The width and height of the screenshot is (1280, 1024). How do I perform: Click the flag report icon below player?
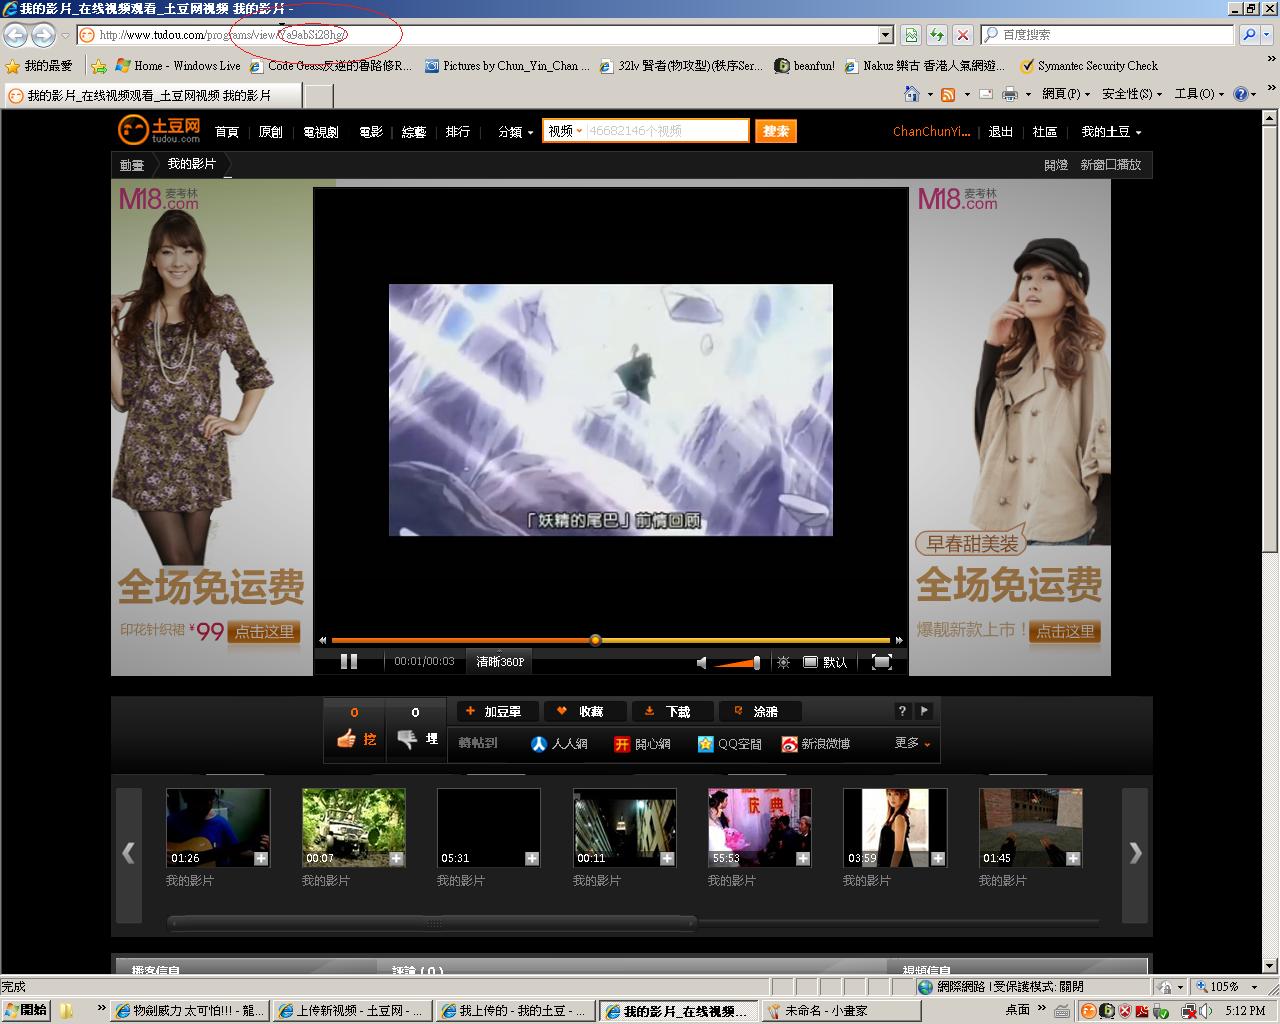point(924,711)
